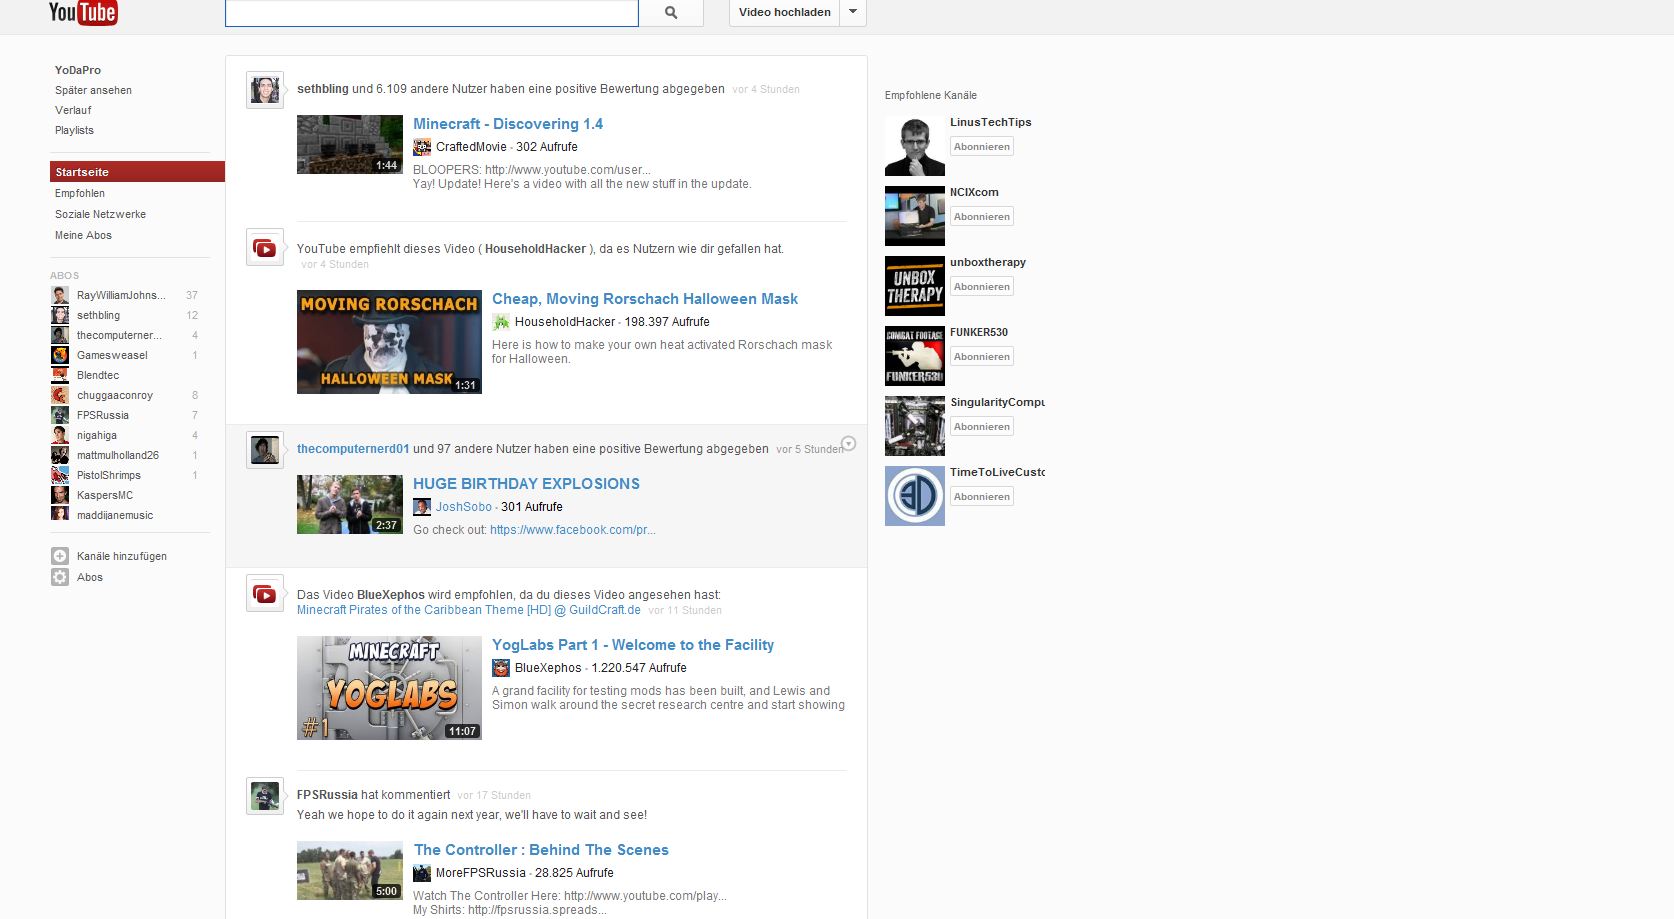Click the HouseholdHacker channel icon

click(x=501, y=322)
